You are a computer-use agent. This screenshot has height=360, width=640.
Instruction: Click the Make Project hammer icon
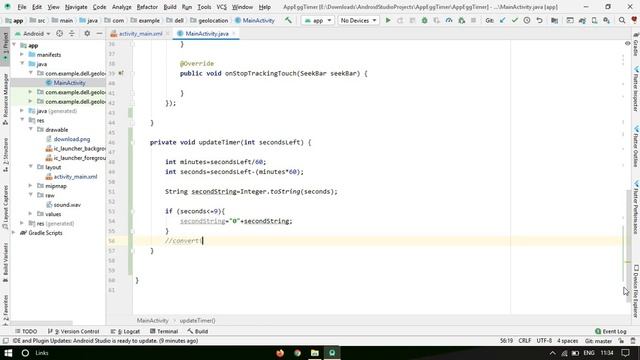(288, 20)
